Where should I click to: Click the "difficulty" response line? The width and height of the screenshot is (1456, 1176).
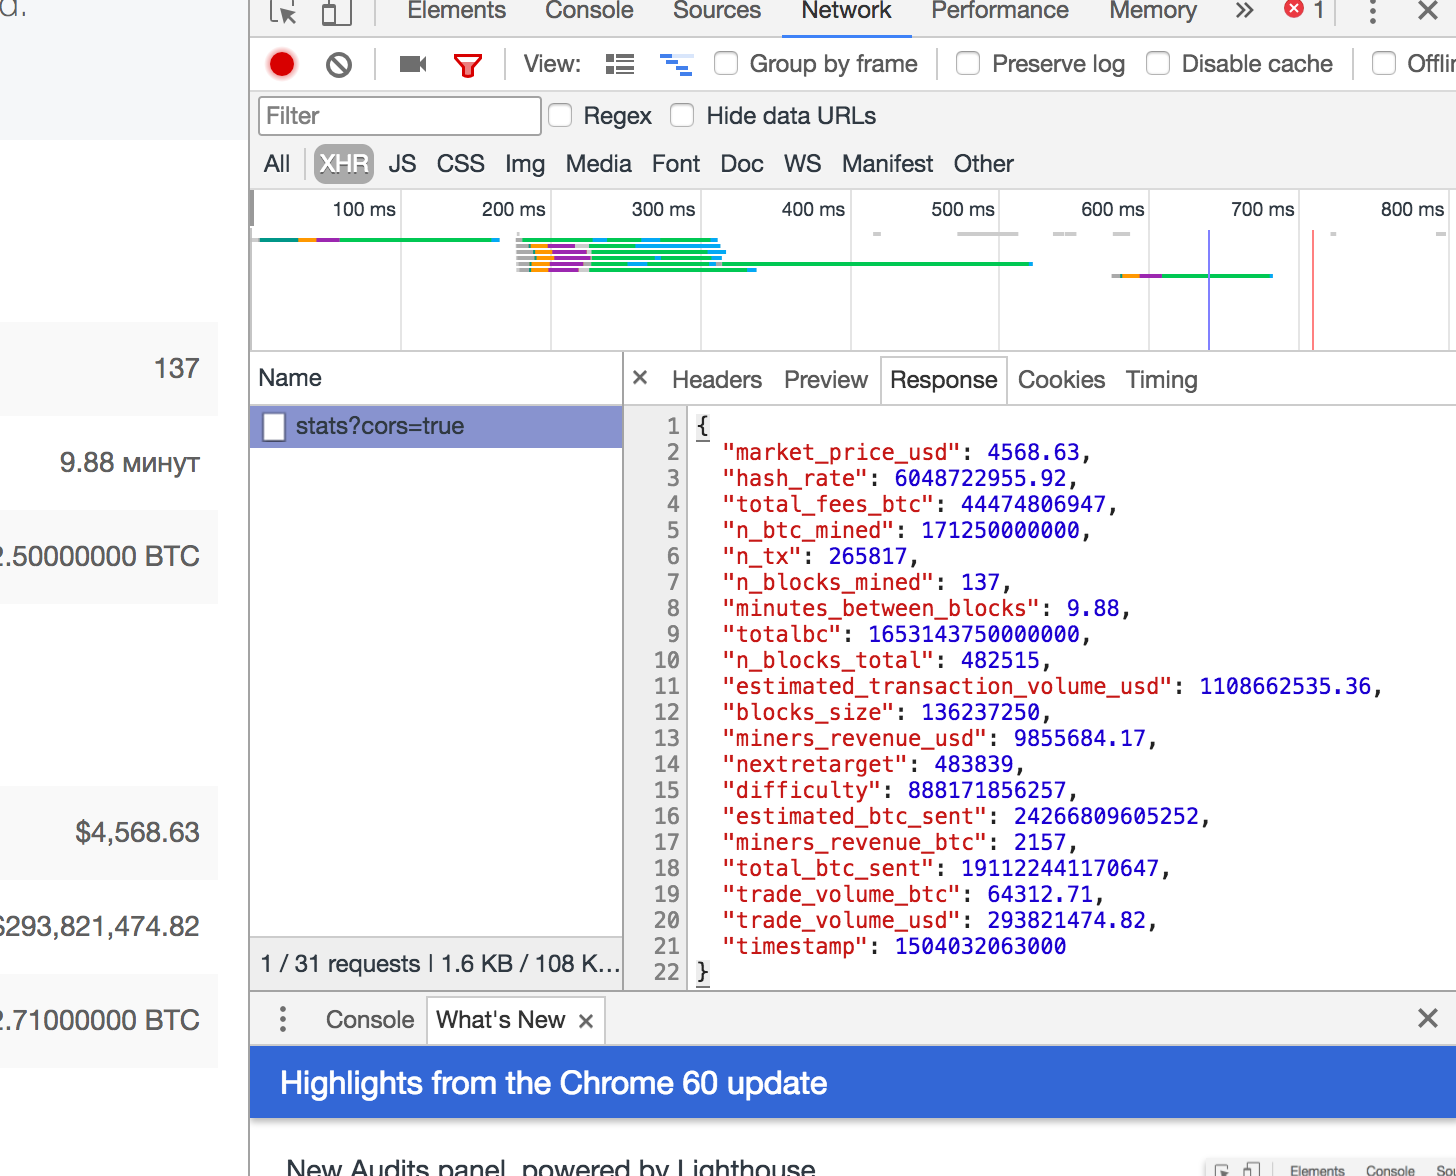pos(900,790)
